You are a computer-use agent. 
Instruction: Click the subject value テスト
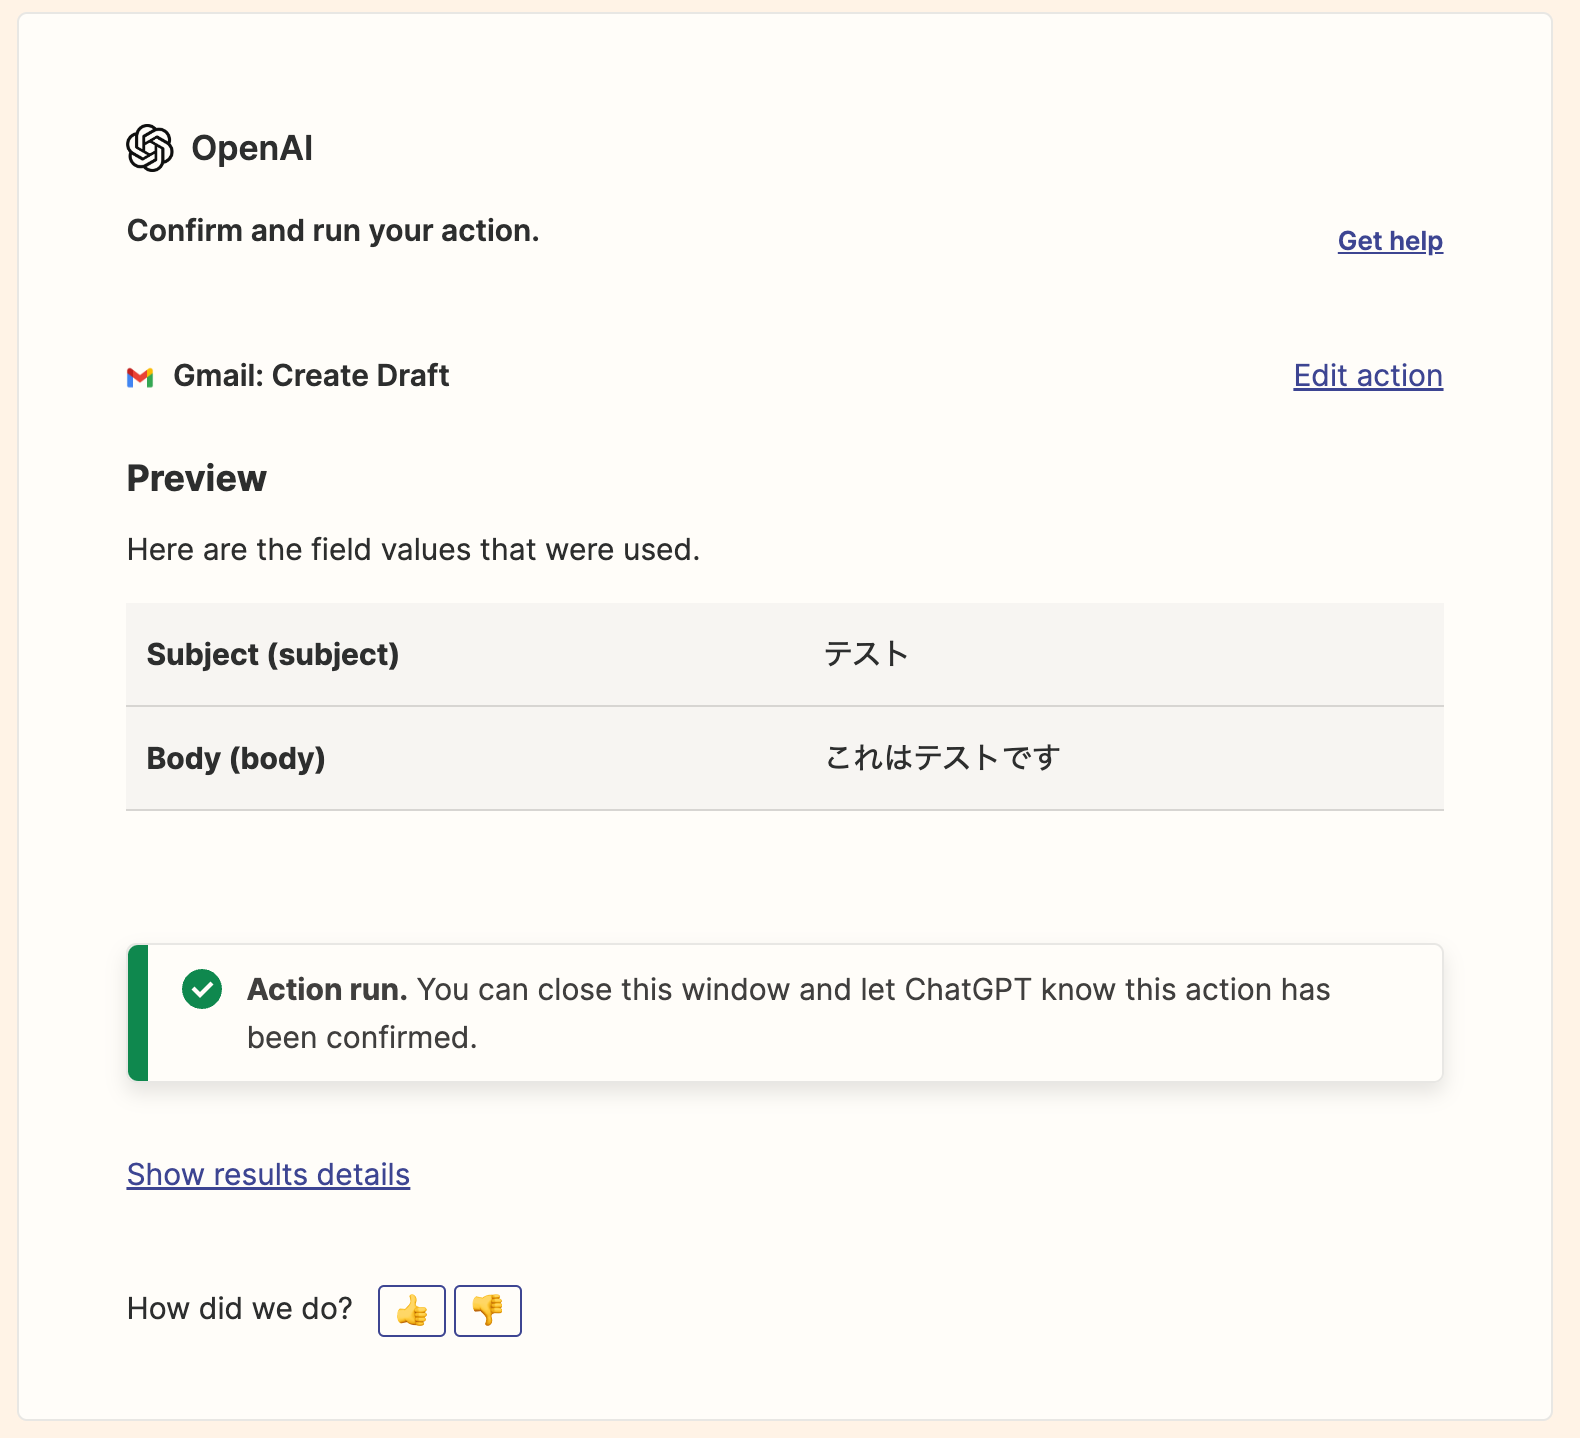click(866, 654)
